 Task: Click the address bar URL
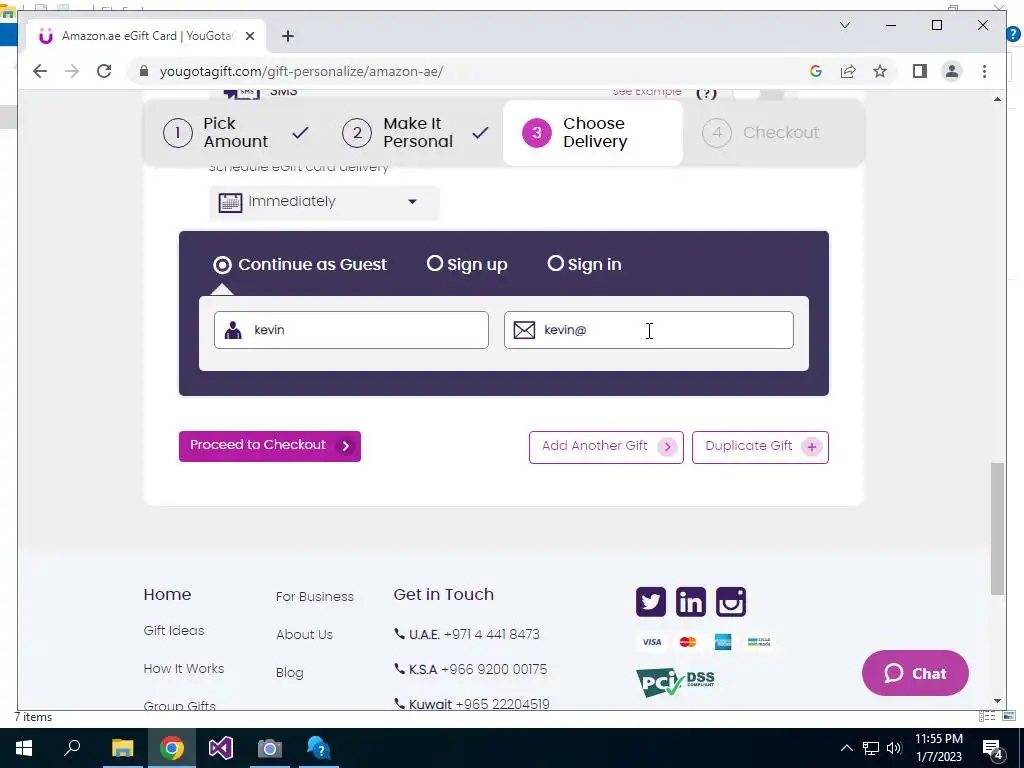tap(301, 71)
